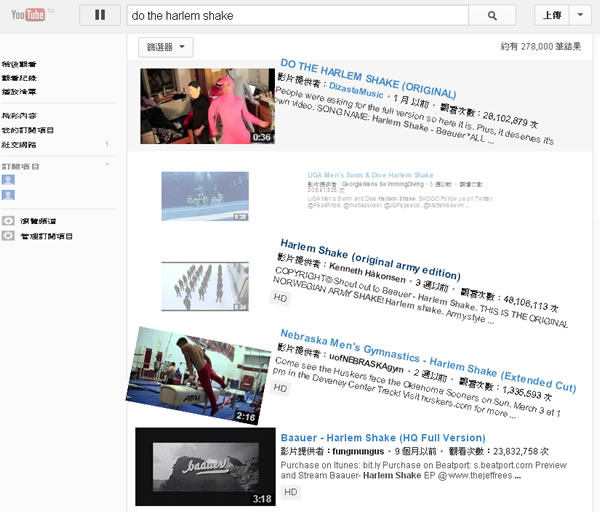Expand the 篩選器 filter dropdown

(165, 47)
